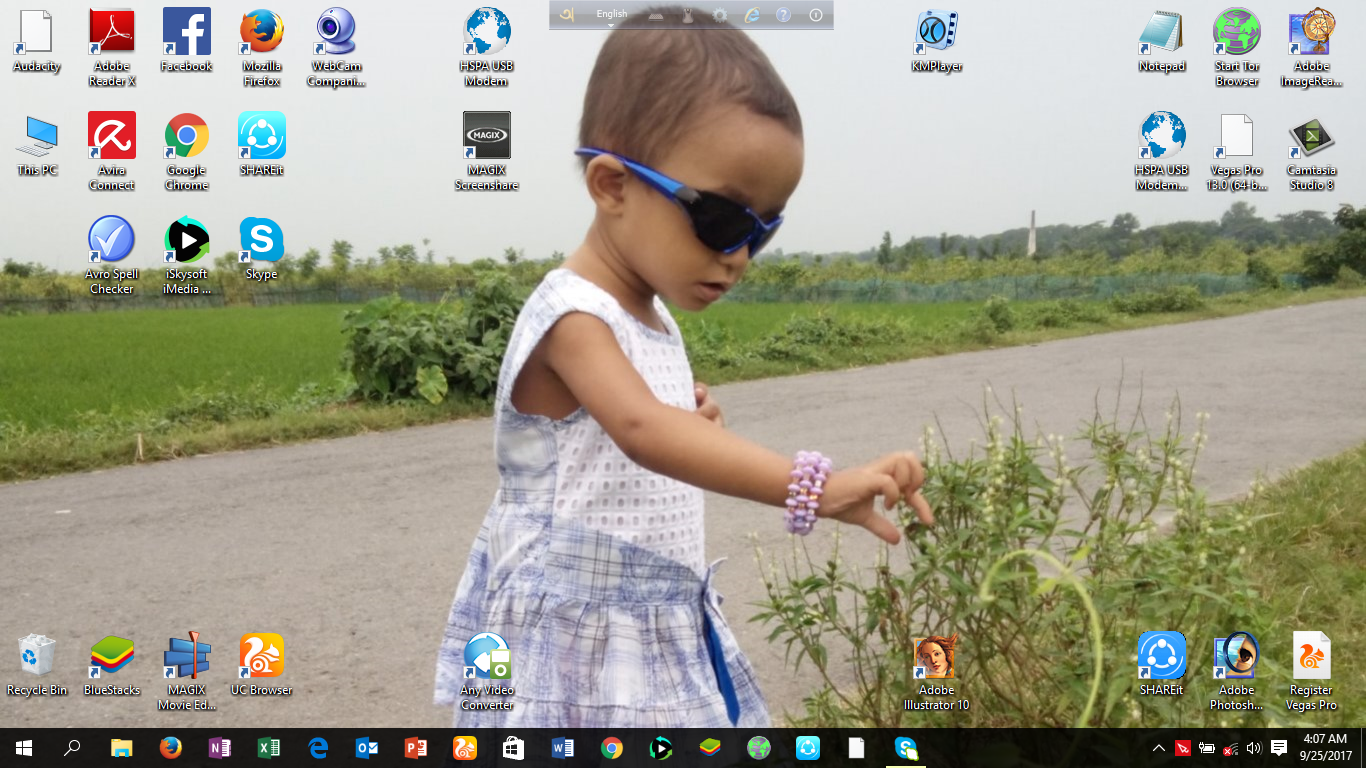This screenshot has width=1366, height=768.
Task: Select the iSkysoft iMedia desktop shortcut
Action: [187, 256]
